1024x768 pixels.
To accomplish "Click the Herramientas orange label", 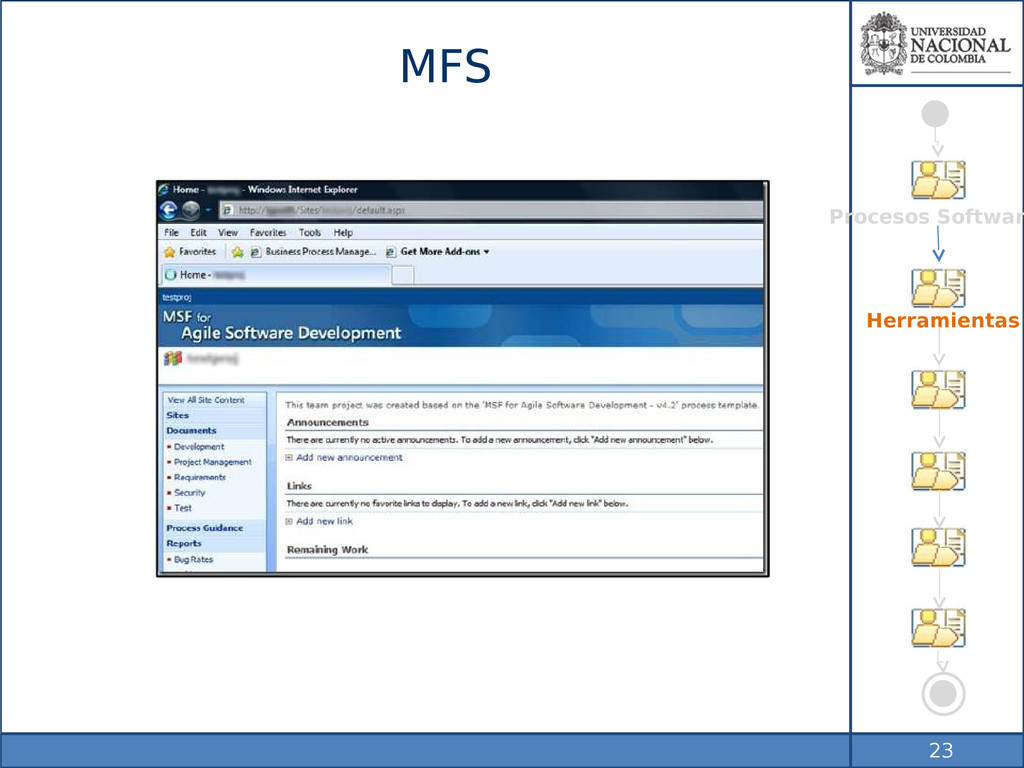I will [x=942, y=321].
